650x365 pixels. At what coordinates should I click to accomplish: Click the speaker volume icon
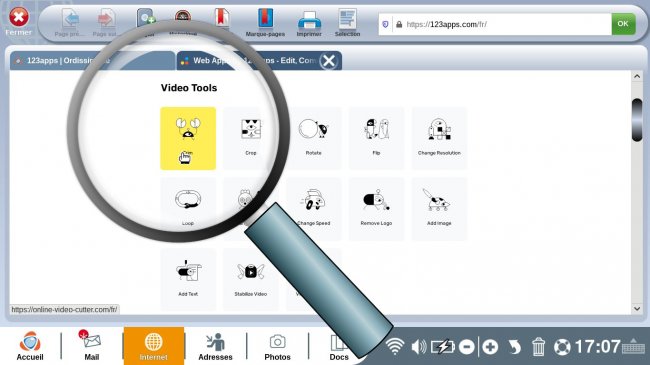coord(419,347)
